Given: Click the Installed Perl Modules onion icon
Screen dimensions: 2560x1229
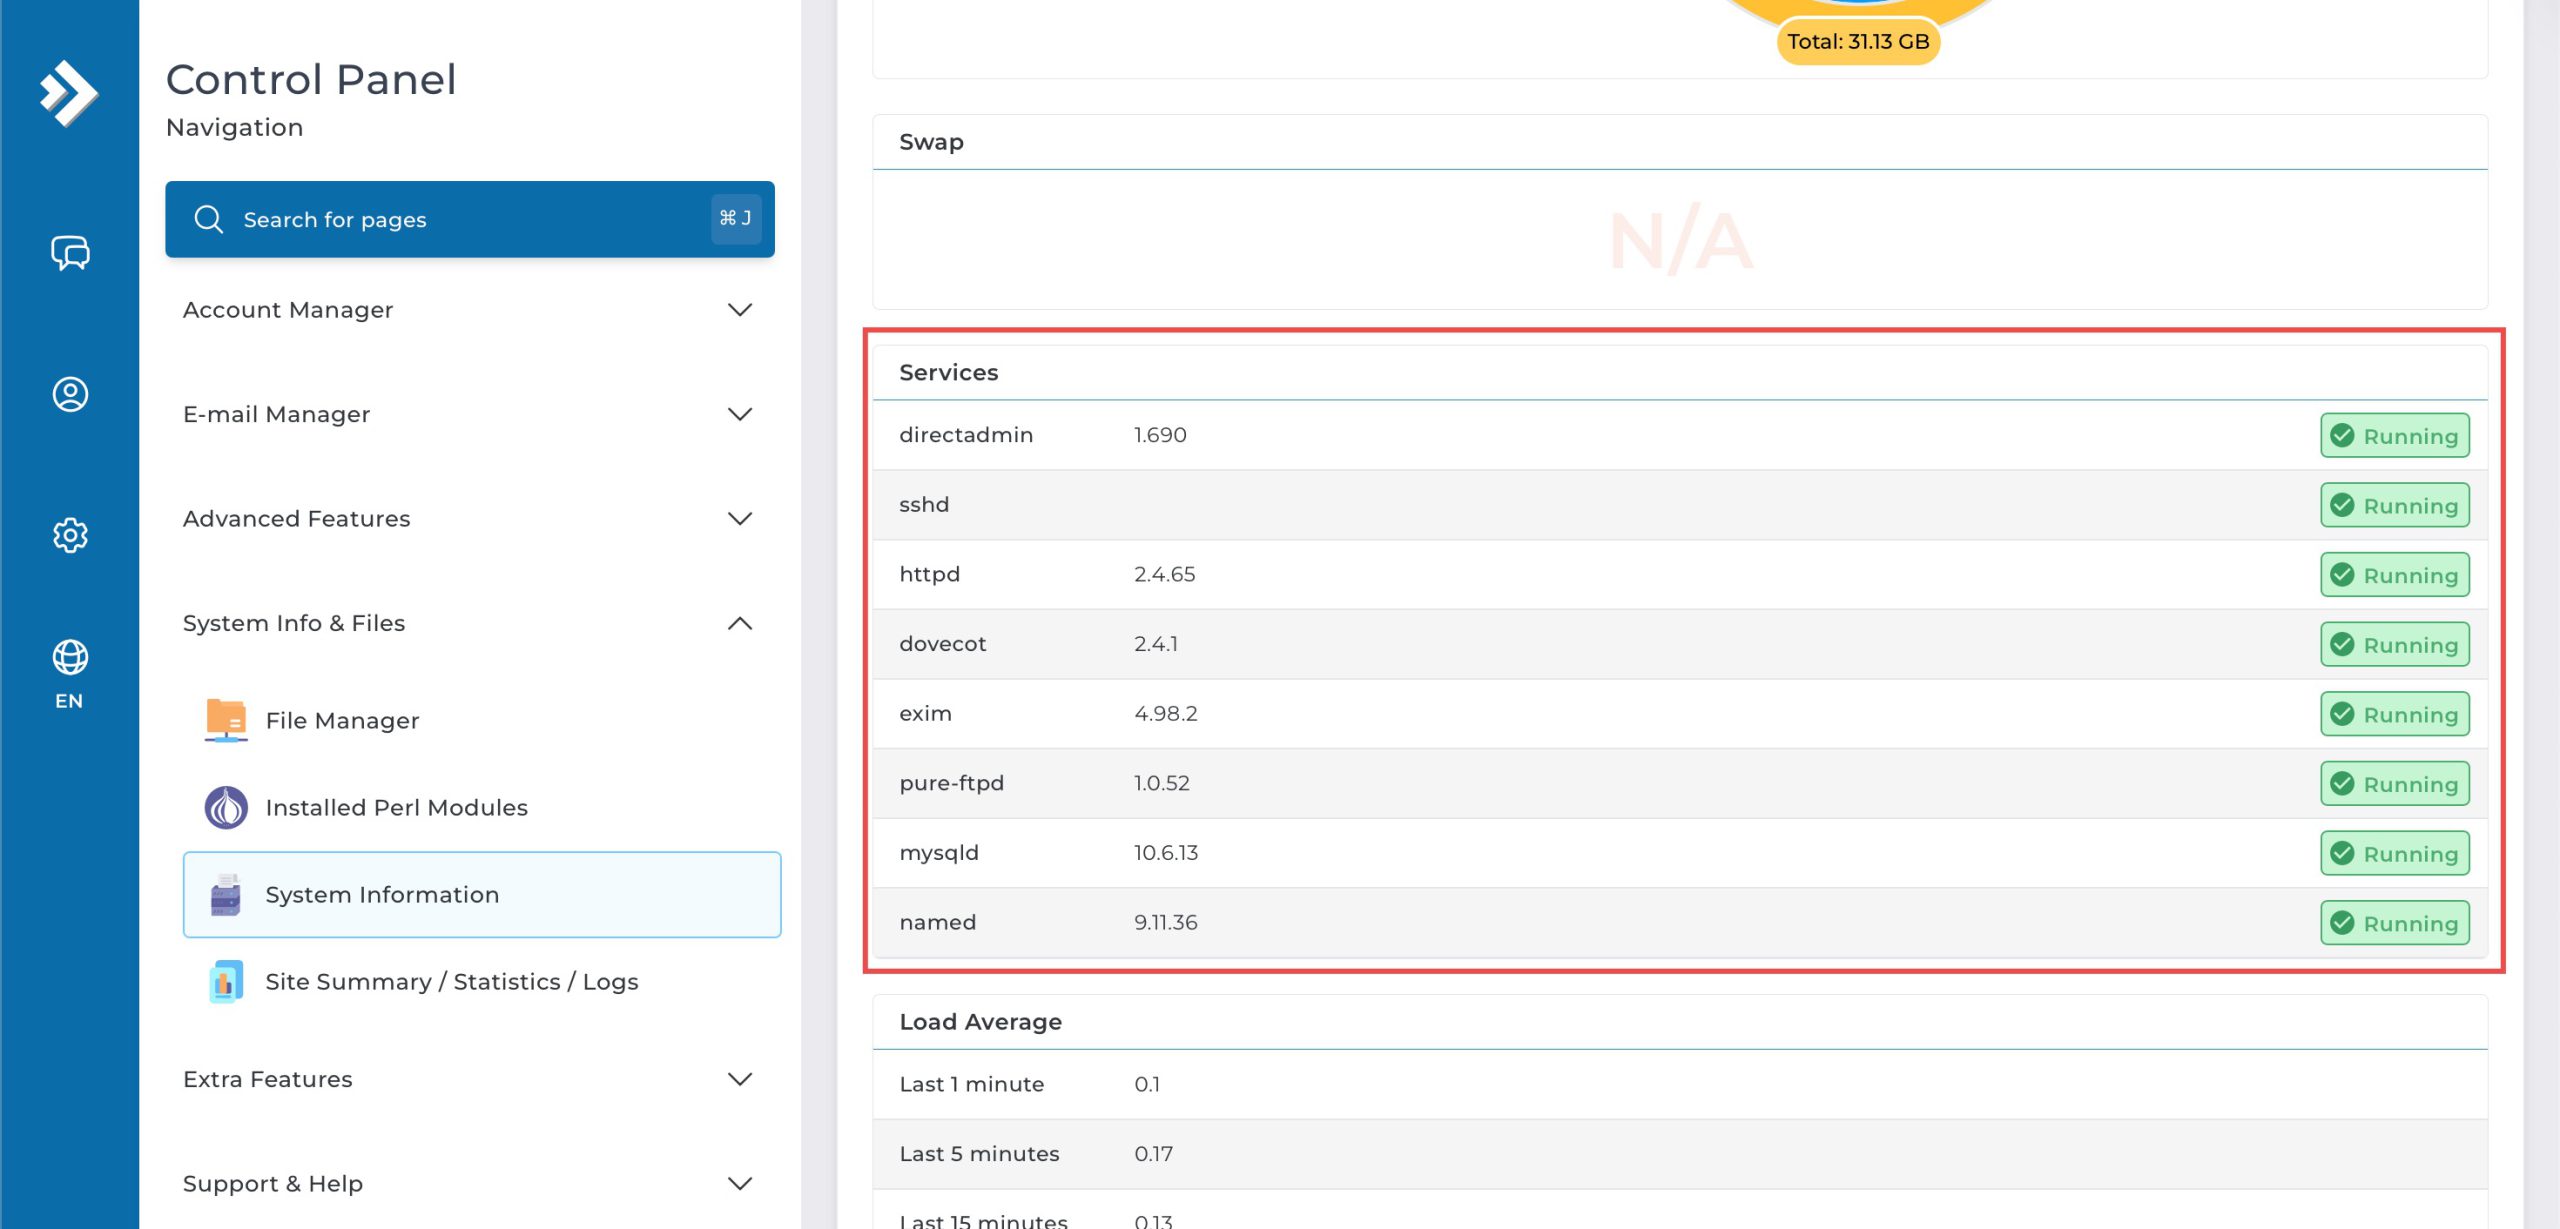Looking at the screenshot, I should click(226, 807).
